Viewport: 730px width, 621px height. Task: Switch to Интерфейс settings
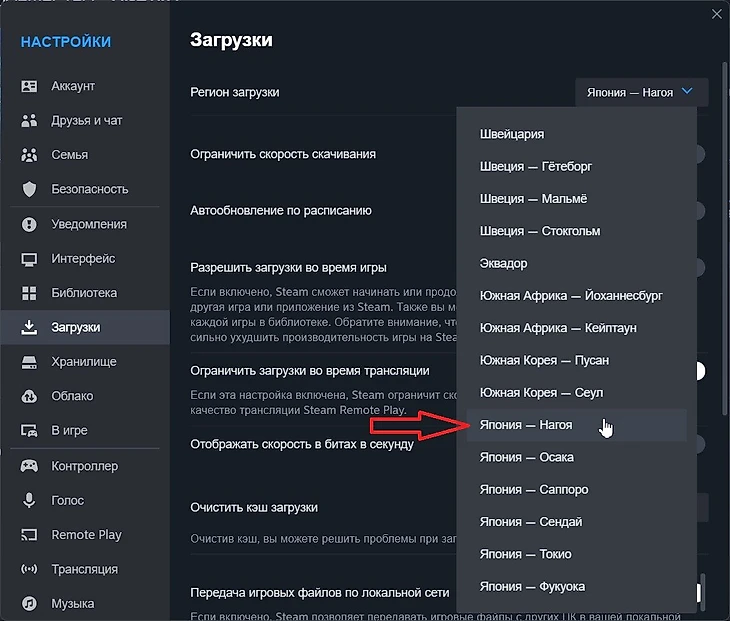click(x=85, y=259)
